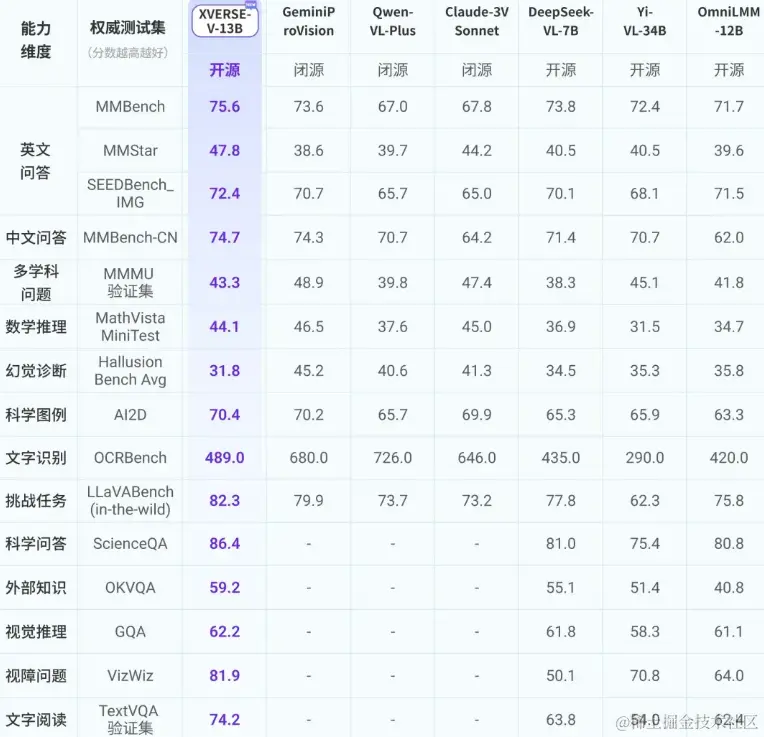Click the 科学问答 category cell
The width and height of the screenshot is (764, 737).
[36, 544]
